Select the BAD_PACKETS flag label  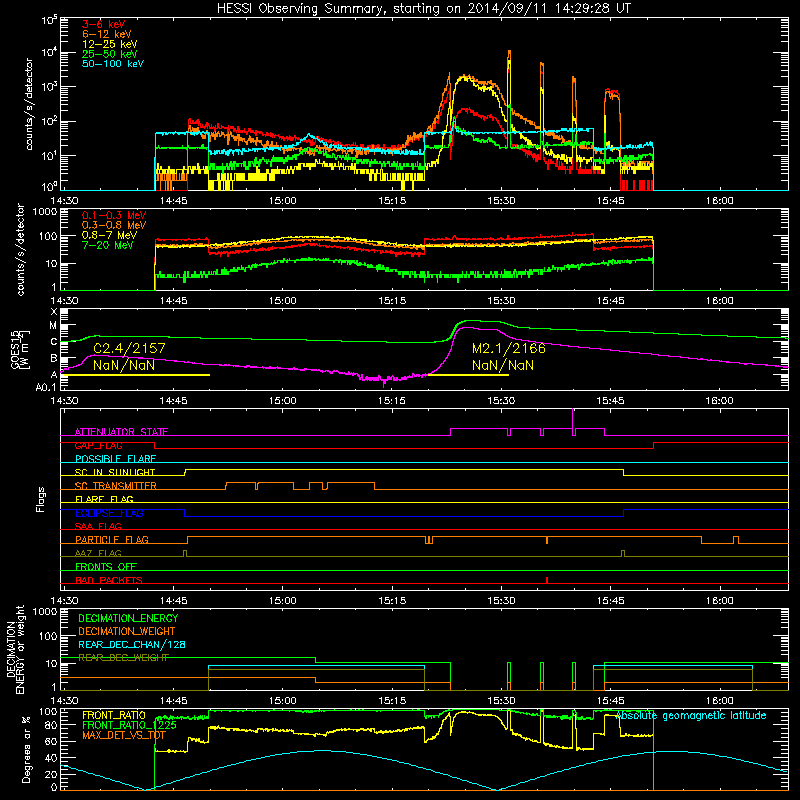109,580
